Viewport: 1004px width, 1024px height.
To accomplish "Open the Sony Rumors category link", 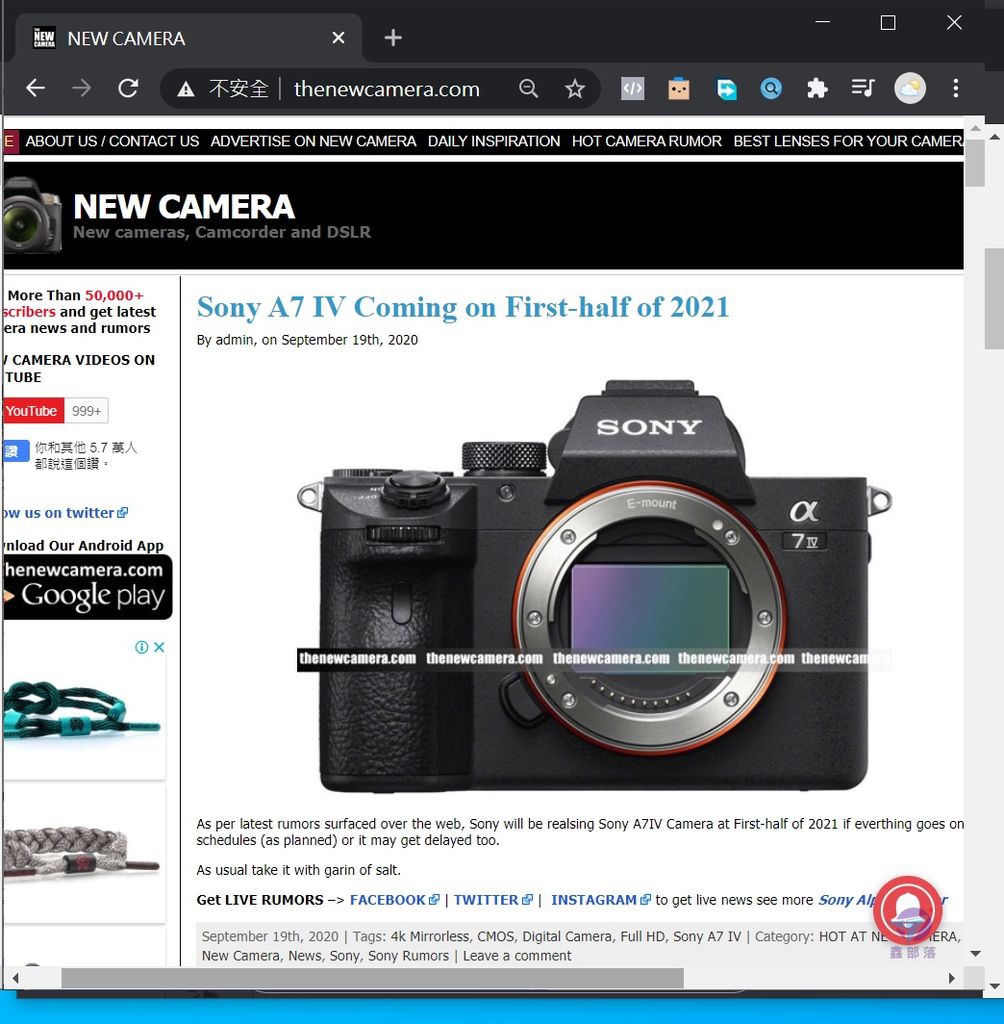I will coord(408,956).
